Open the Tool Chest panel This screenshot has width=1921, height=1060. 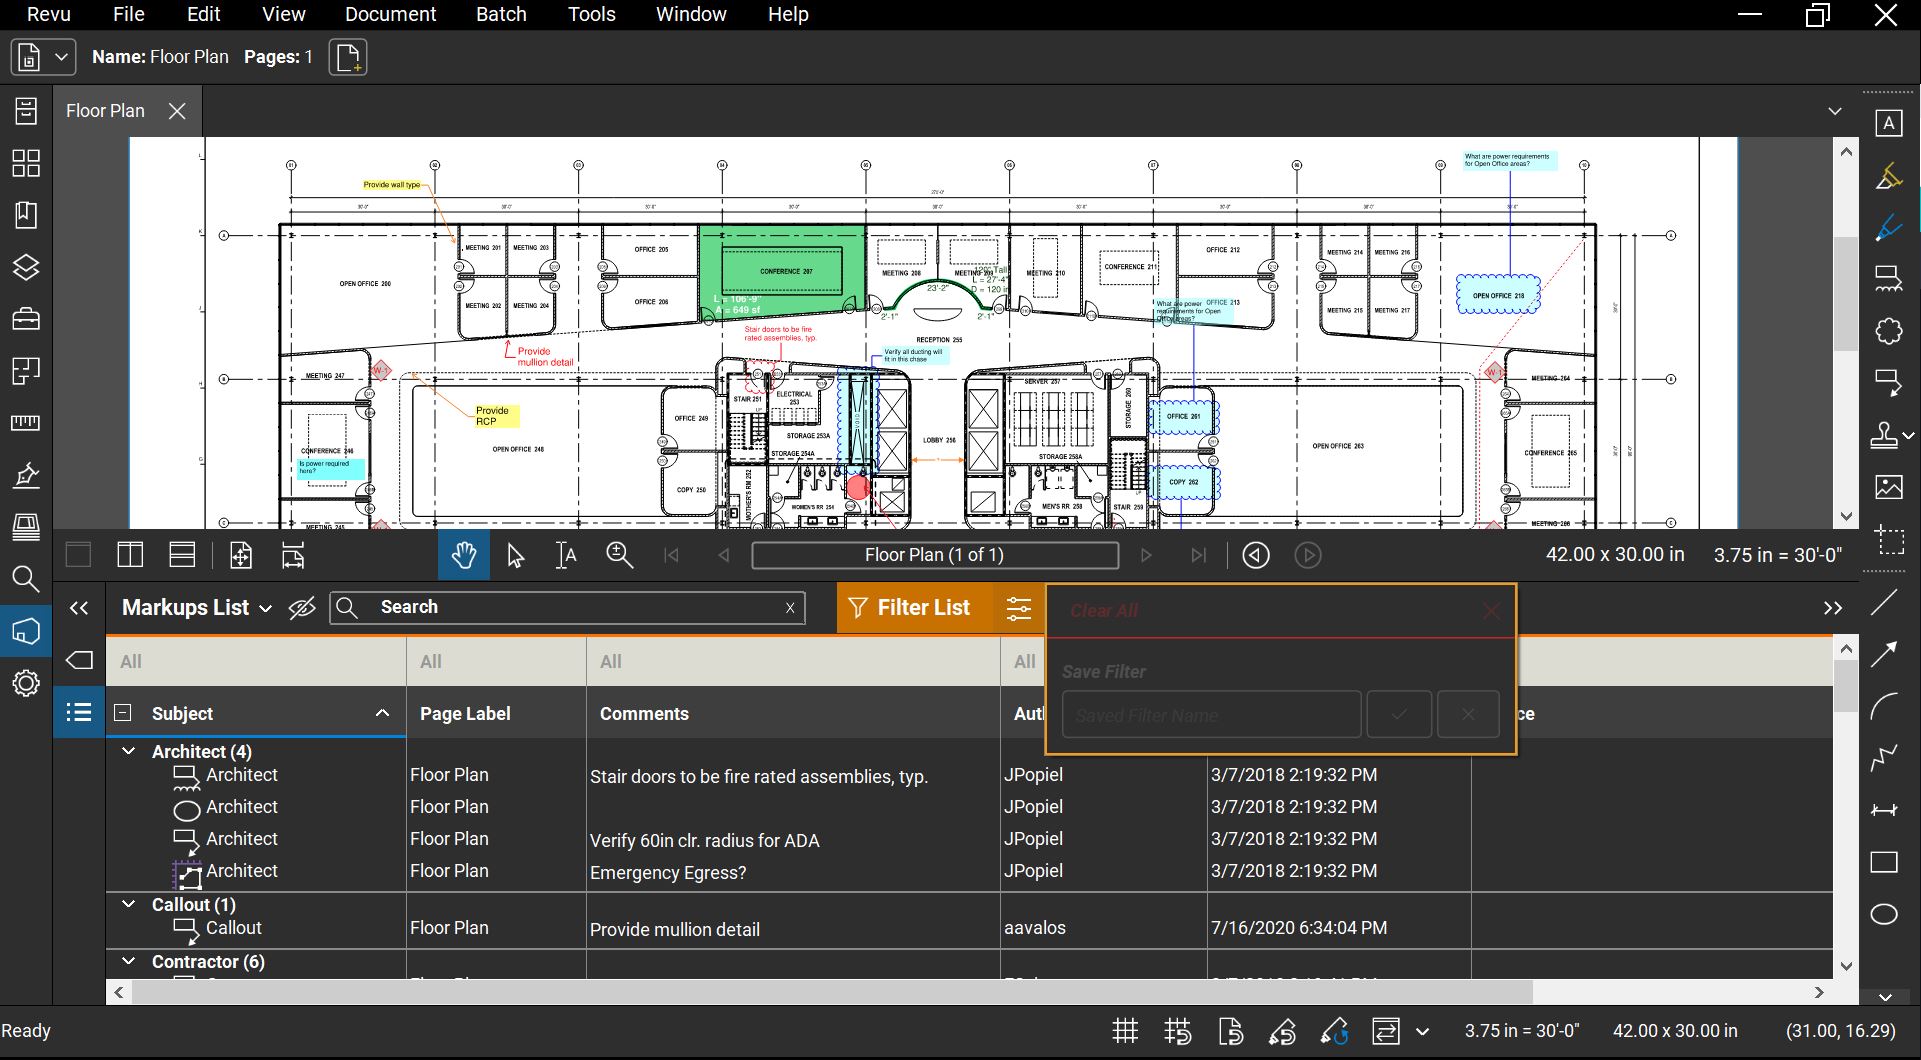[26, 318]
